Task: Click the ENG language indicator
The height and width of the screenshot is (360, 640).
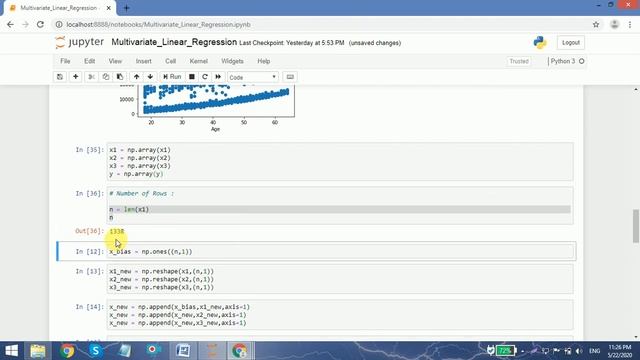Action: coord(595,351)
